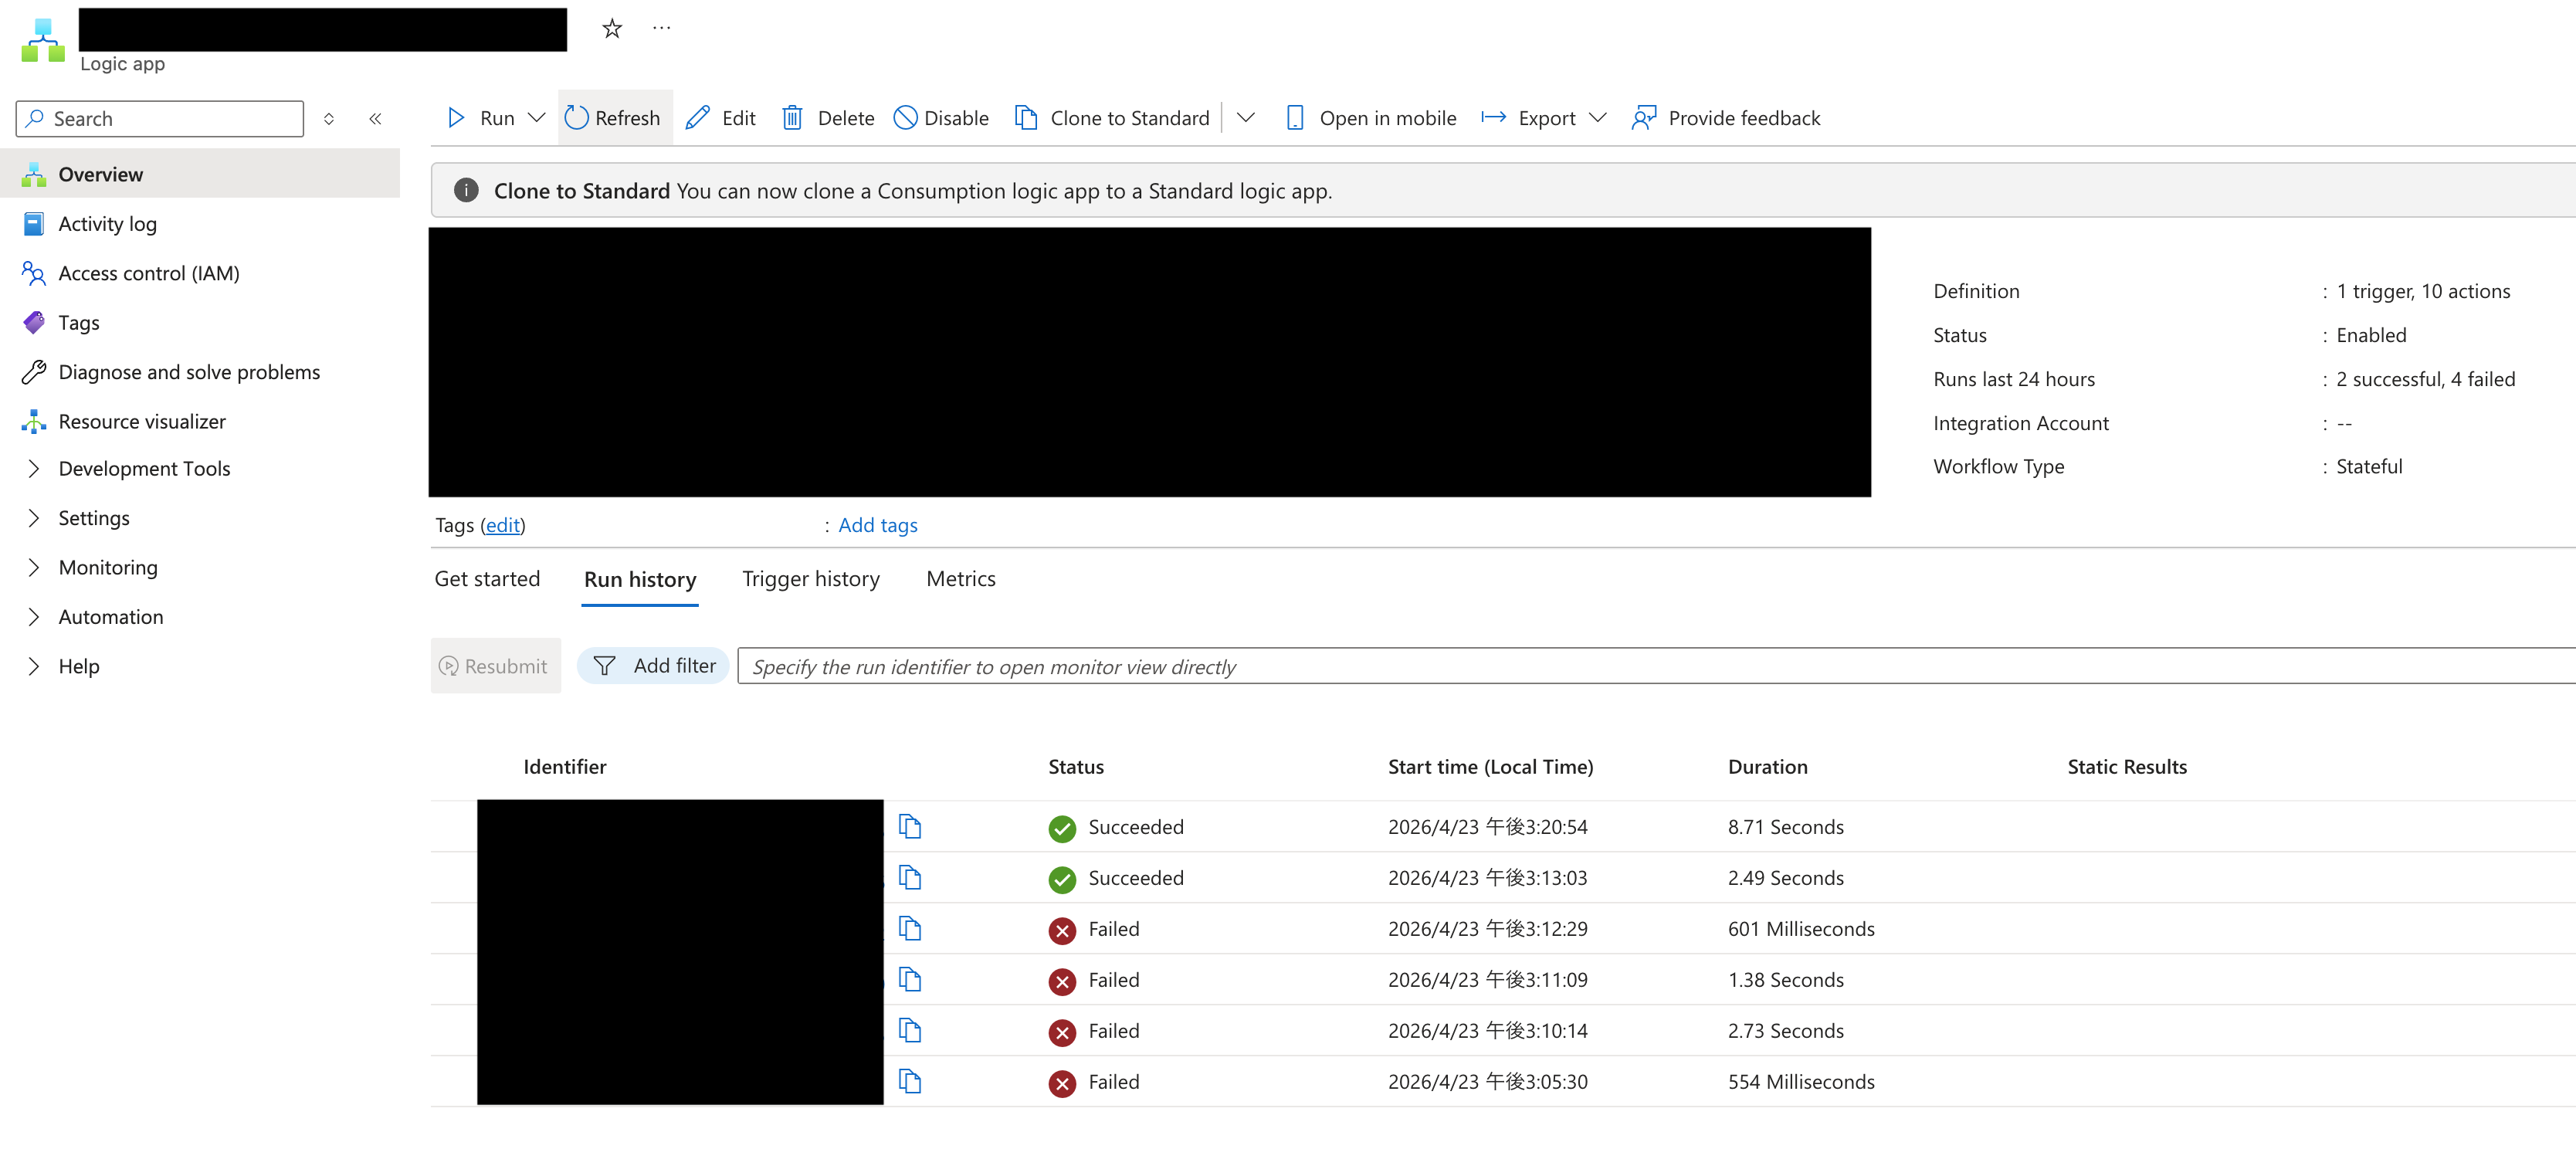Open dropdown next to Clone to Standard
This screenshot has width=2576, height=1149.
tap(1246, 118)
